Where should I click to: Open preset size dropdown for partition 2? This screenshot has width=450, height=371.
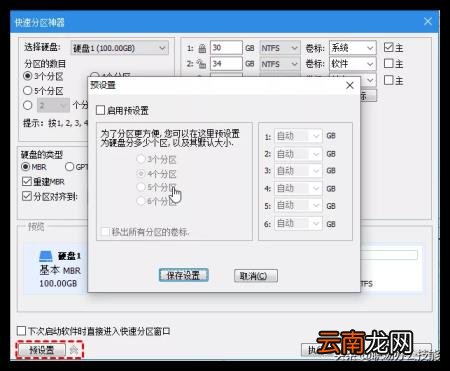click(298, 154)
